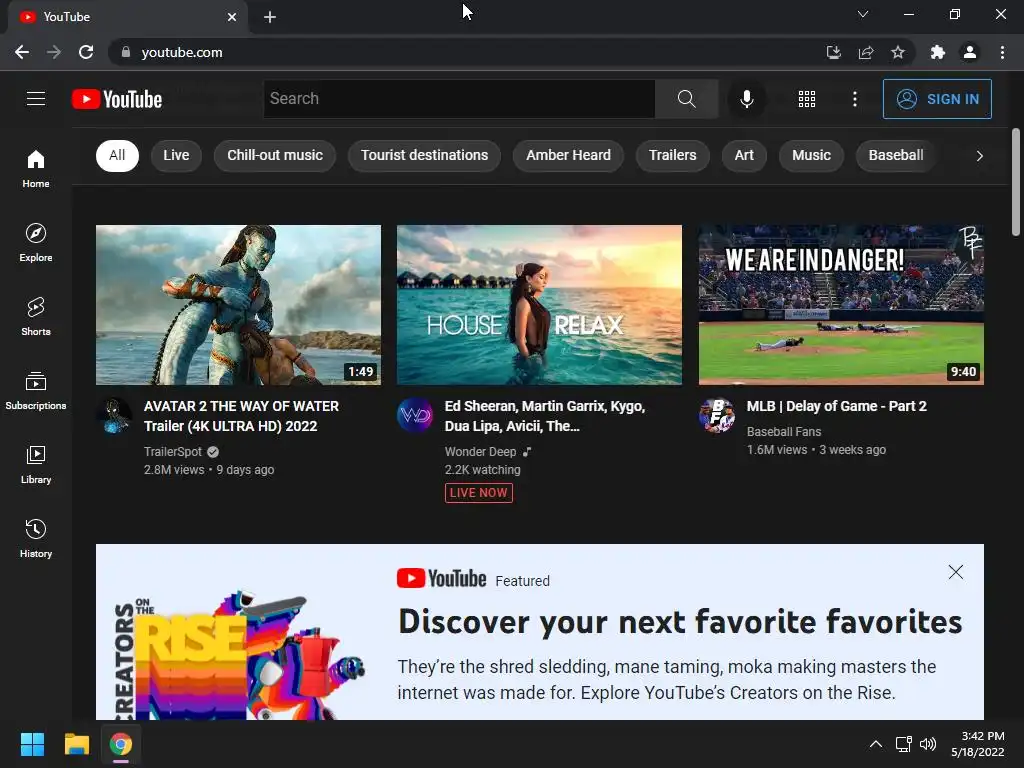Click inside the YouTube Search field
The image size is (1024, 768).
(x=459, y=99)
